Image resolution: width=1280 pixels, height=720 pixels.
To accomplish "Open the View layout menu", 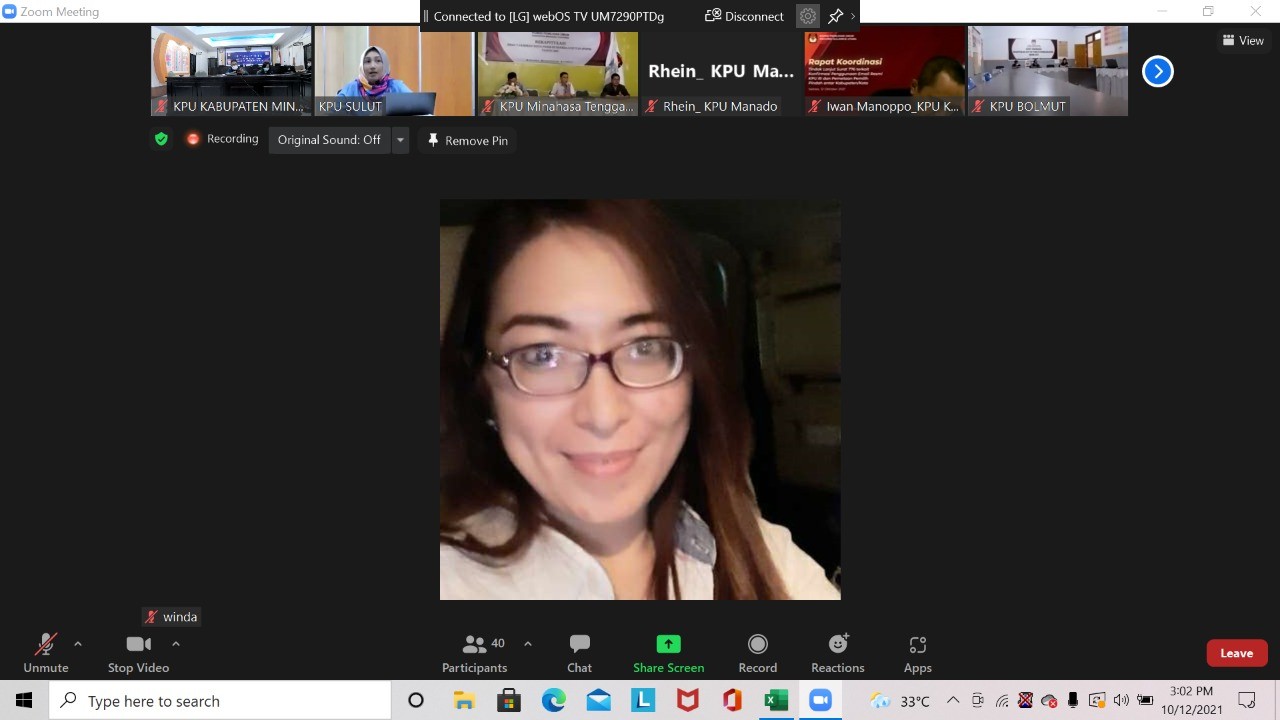I will click(x=1243, y=41).
